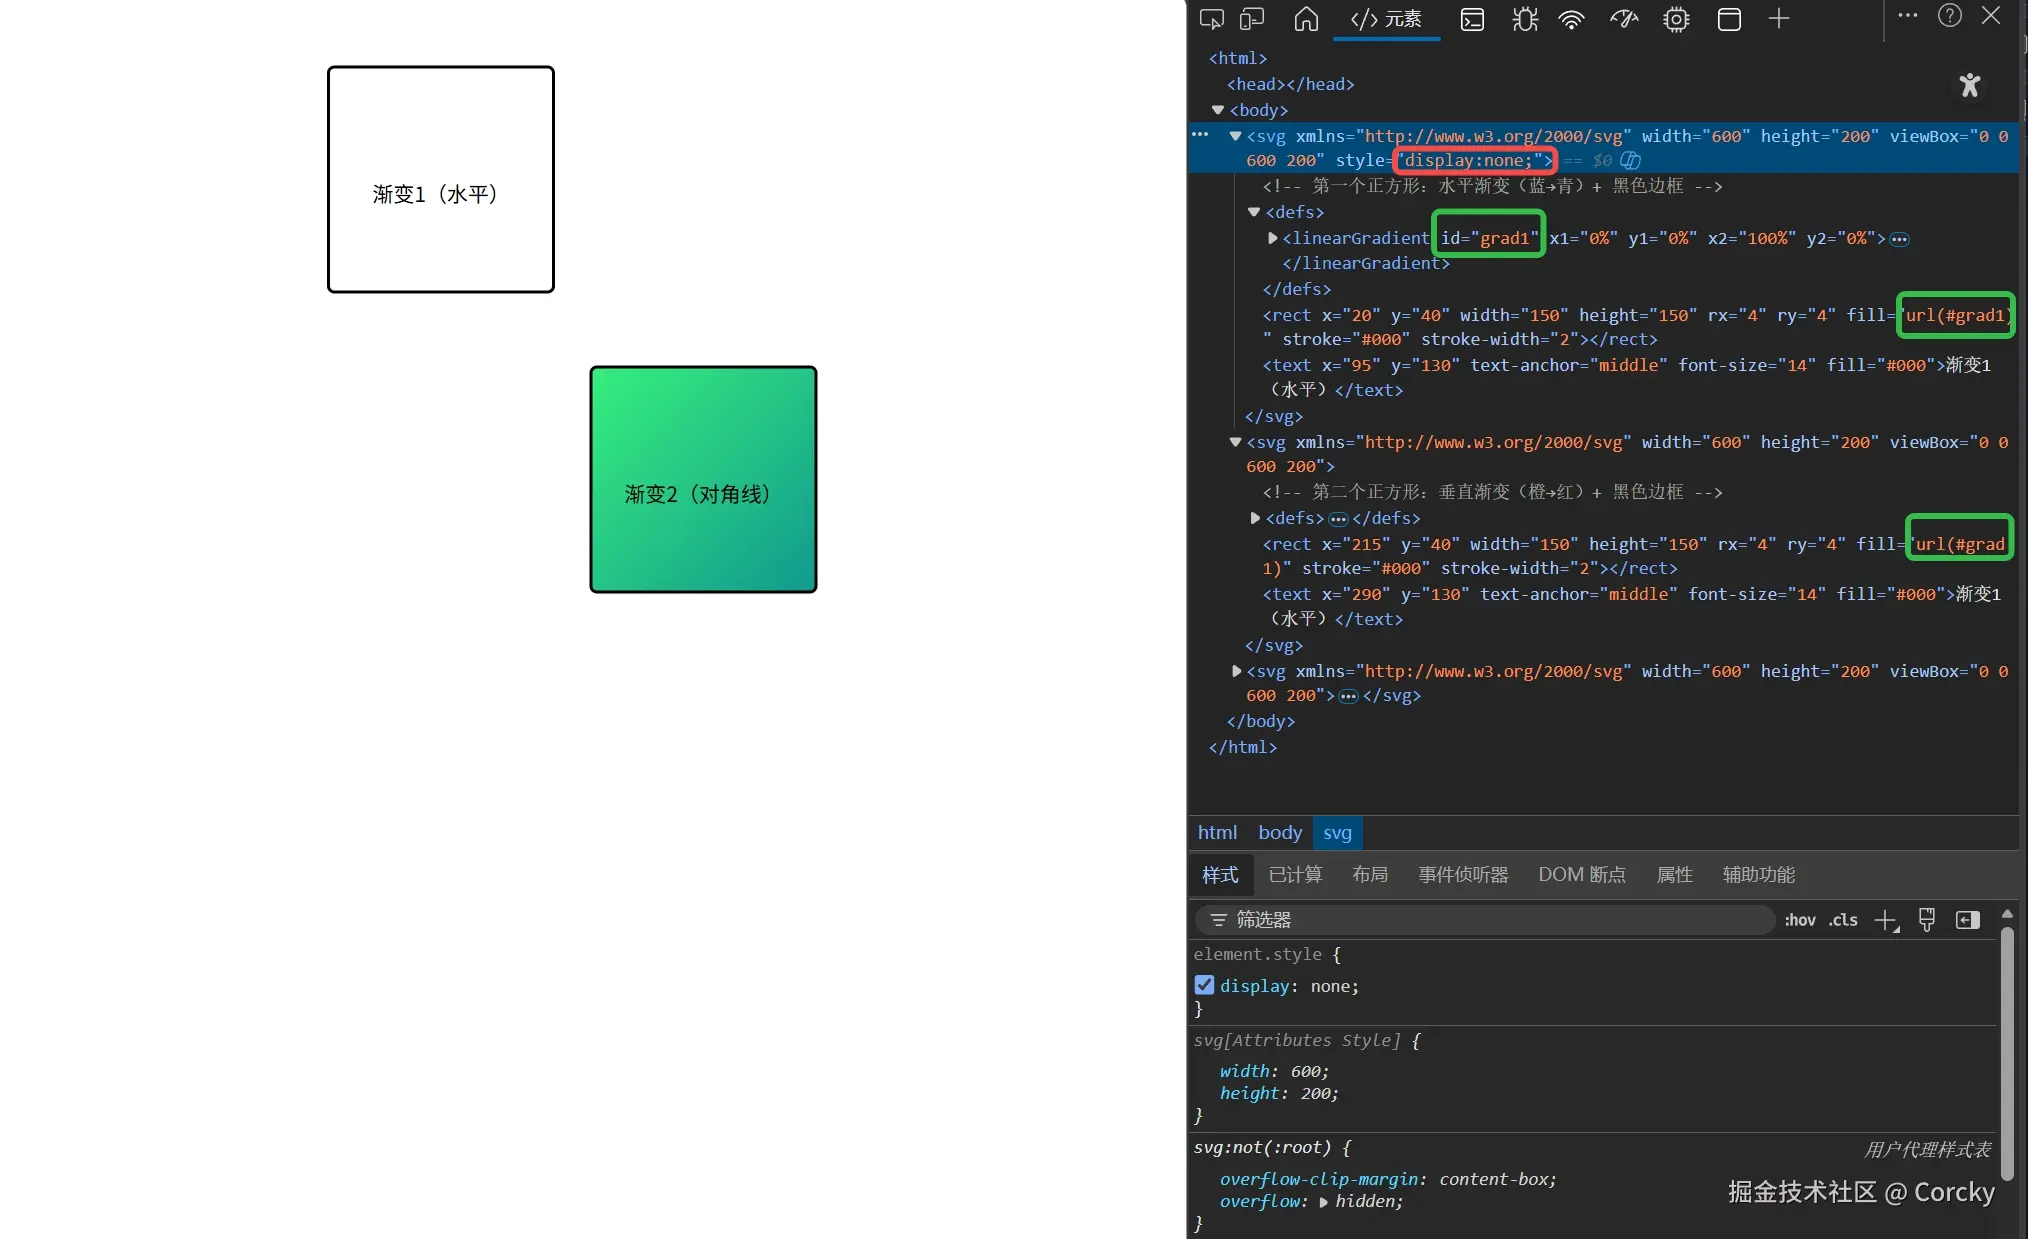The image size is (2028, 1239).
Task: Open the DevTools welcome home icon
Action: [x=1306, y=19]
